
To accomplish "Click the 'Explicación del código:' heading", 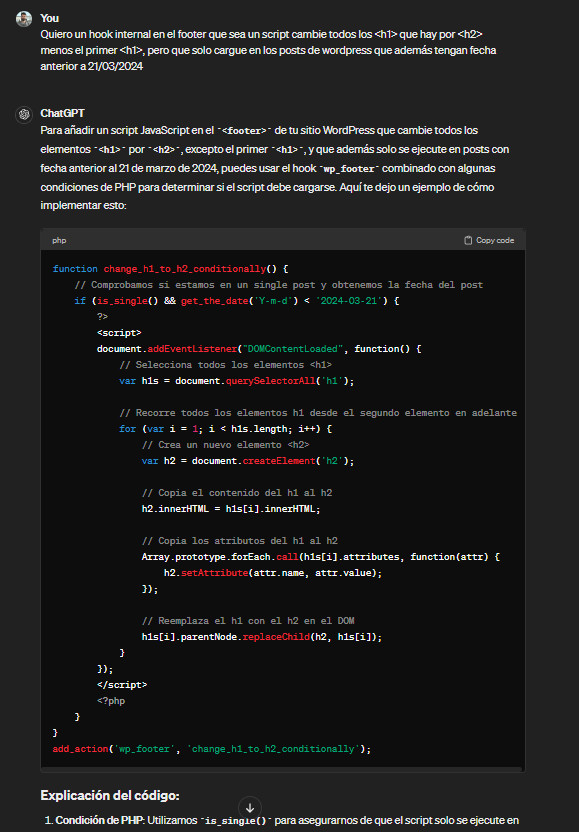I will coord(110,795).
